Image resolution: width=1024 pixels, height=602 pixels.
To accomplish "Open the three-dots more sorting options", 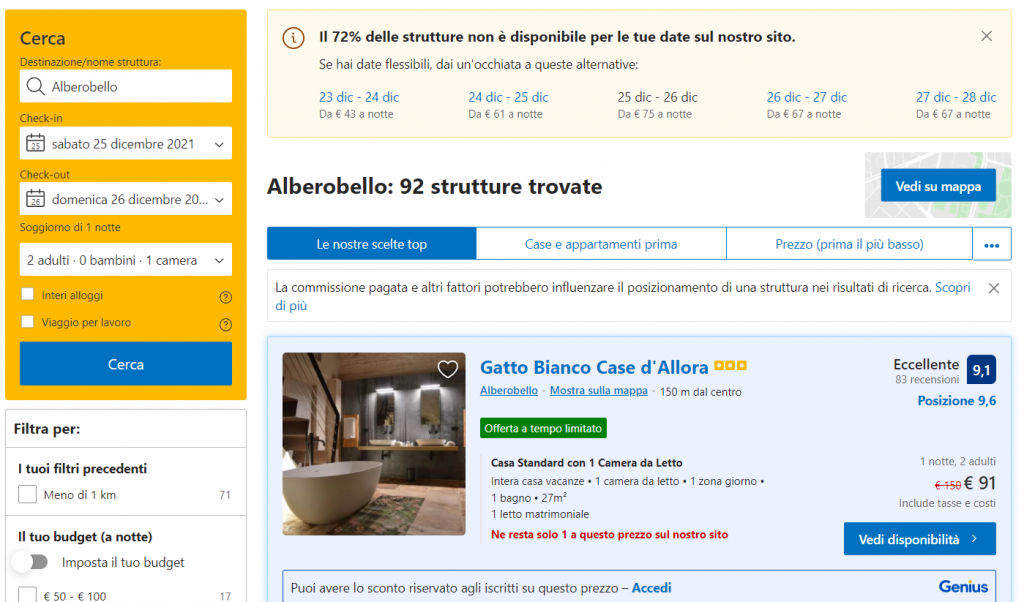I will pyautogui.click(x=992, y=244).
